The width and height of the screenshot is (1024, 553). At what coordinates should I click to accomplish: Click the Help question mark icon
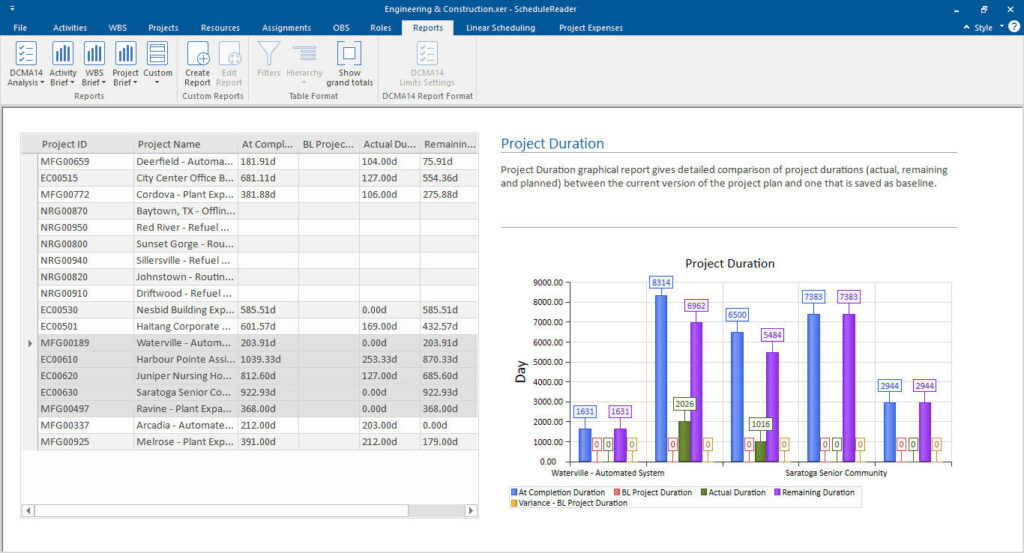pyautogui.click(x=1014, y=27)
